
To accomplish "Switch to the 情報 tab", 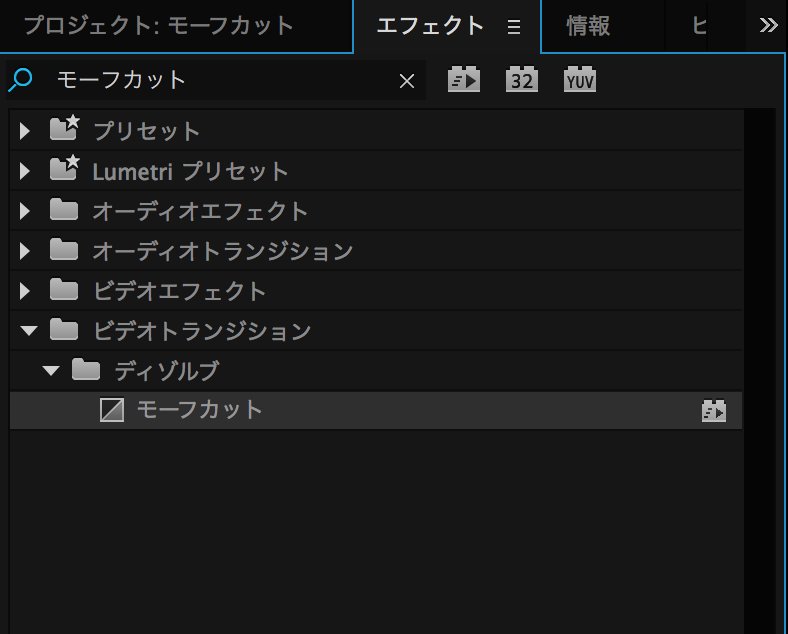I will click(588, 26).
